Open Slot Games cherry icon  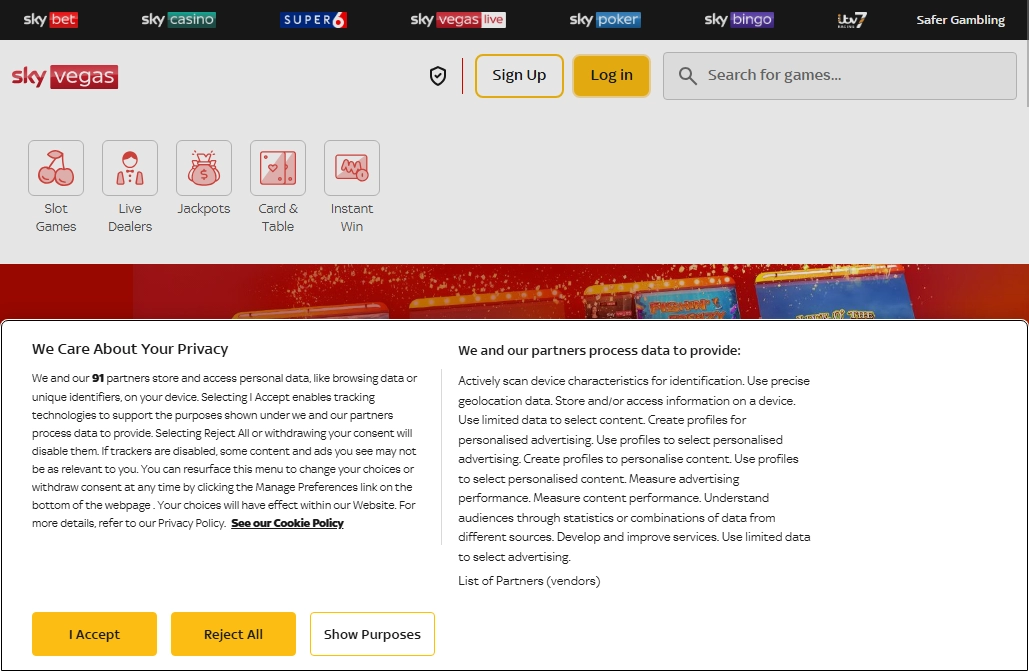(56, 168)
